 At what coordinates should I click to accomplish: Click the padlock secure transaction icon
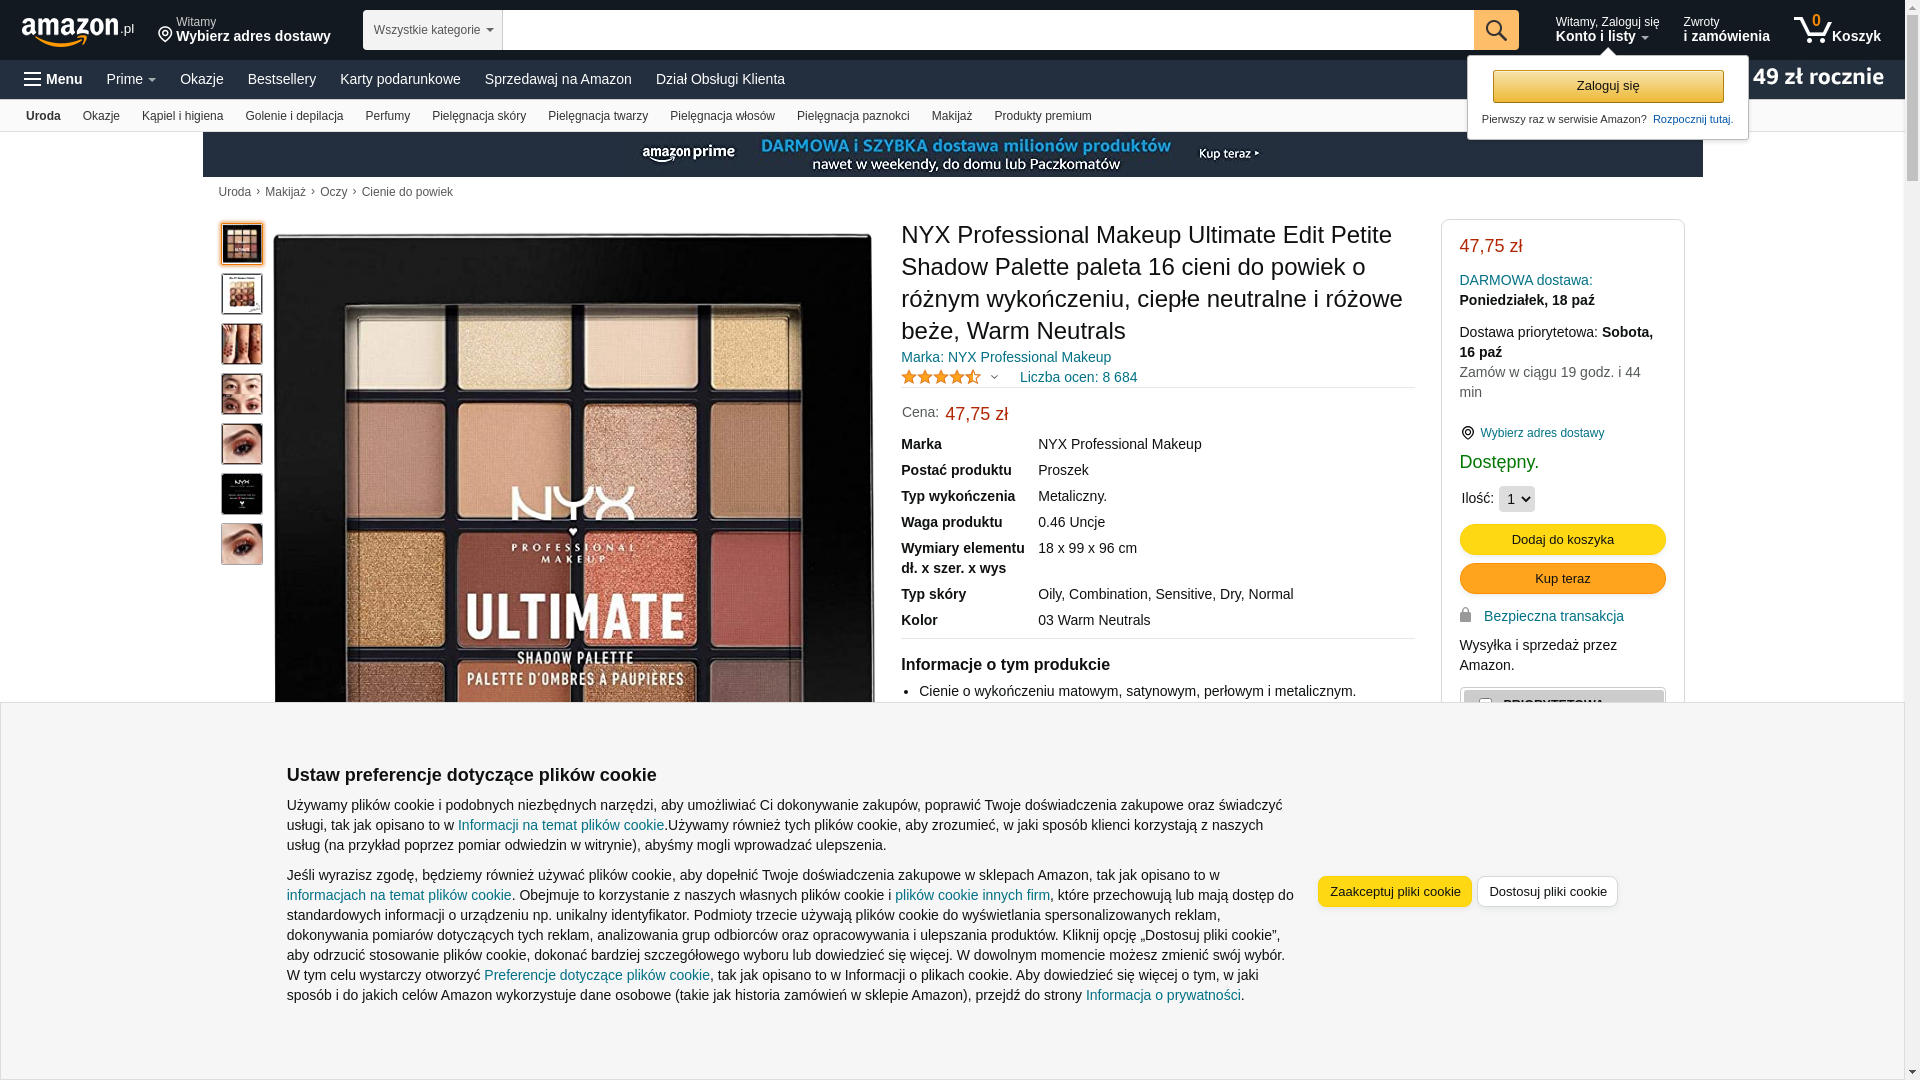click(1466, 615)
